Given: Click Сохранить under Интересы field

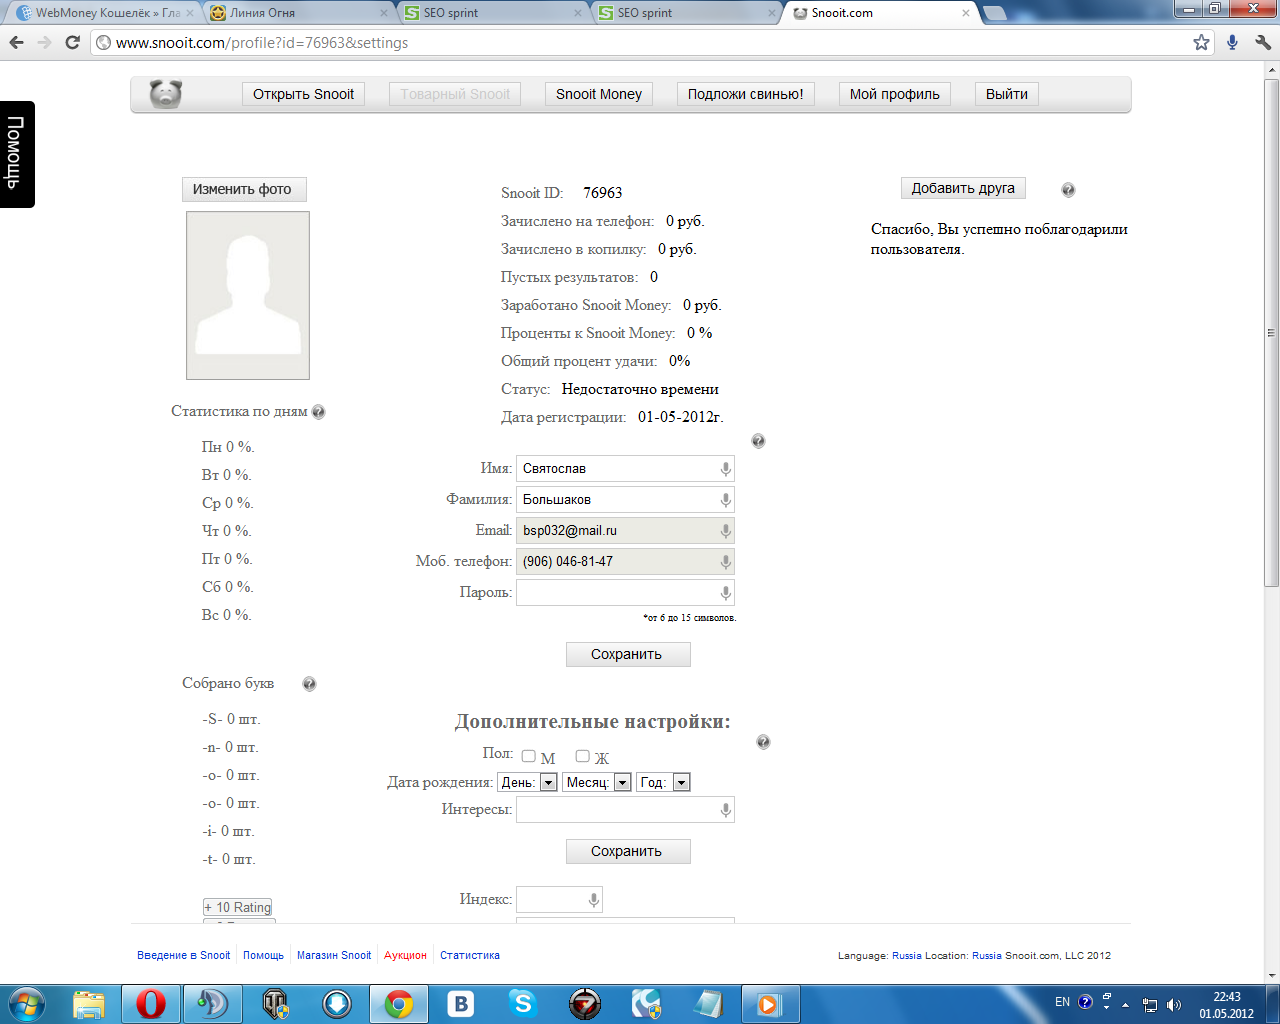Looking at the screenshot, I should pyautogui.click(x=628, y=851).
